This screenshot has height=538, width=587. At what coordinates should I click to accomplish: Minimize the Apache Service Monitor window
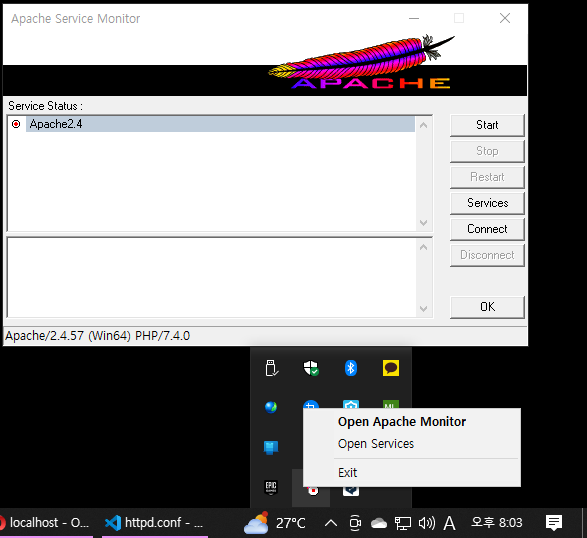(x=414, y=18)
